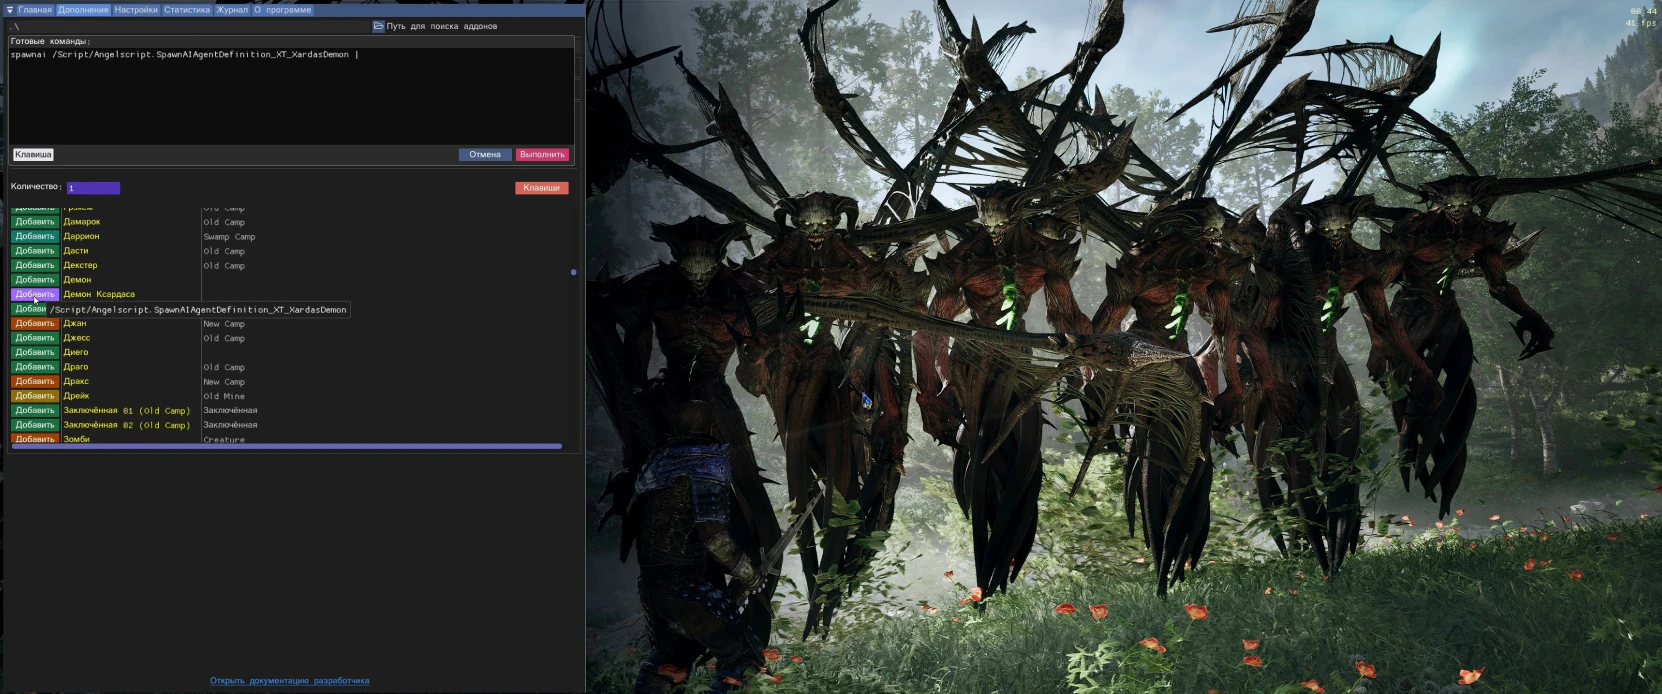
Task: Click the red Клавиши button
Action: point(541,188)
